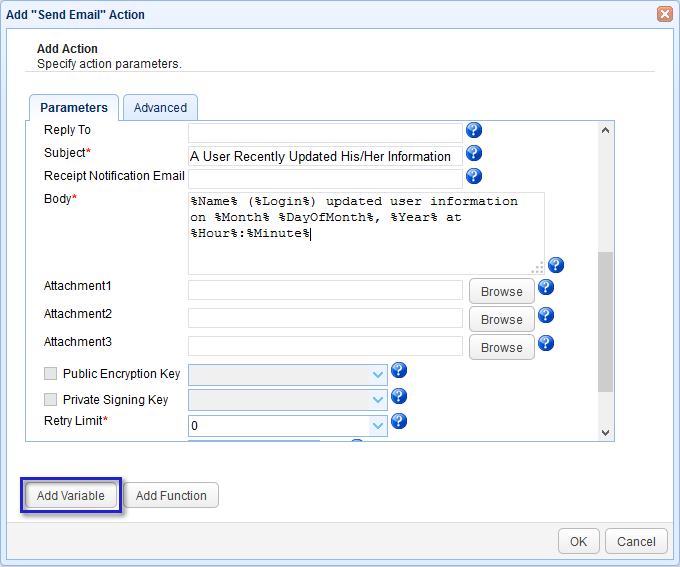
Task: Open help for the Reply To field
Action: 474,130
